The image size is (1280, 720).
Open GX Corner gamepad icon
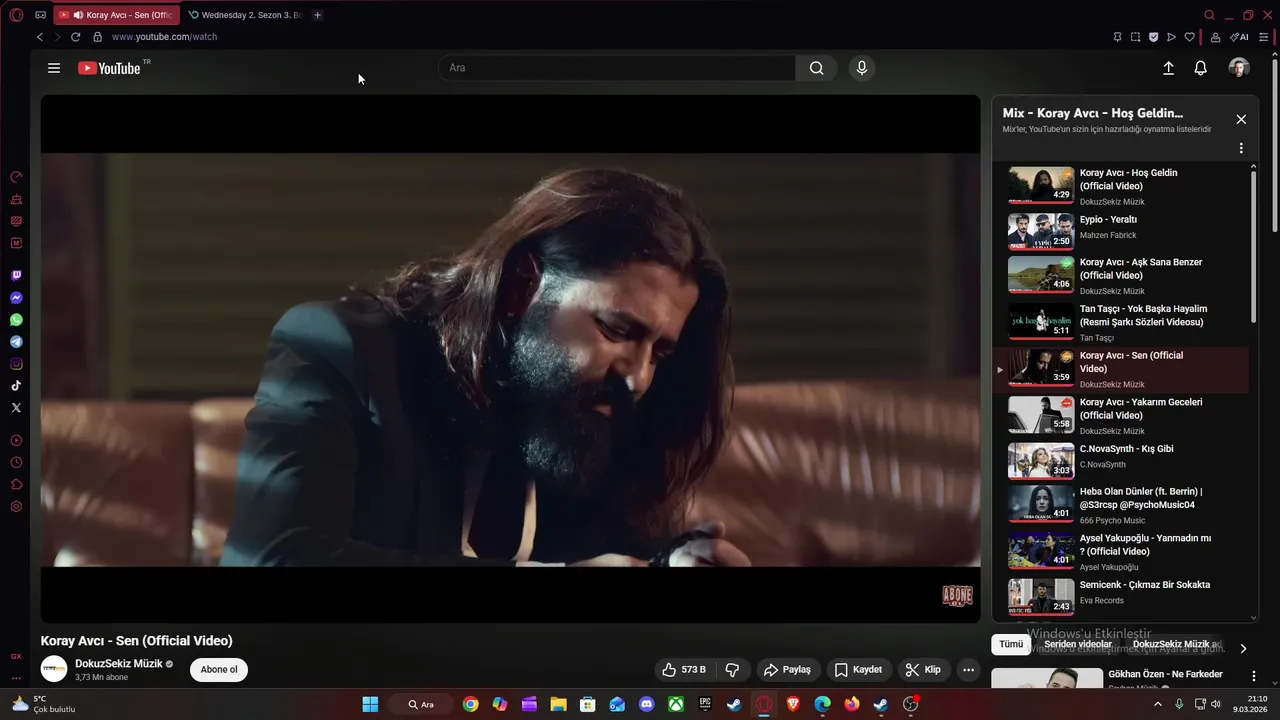pyautogui.click(x=40, y=15)
